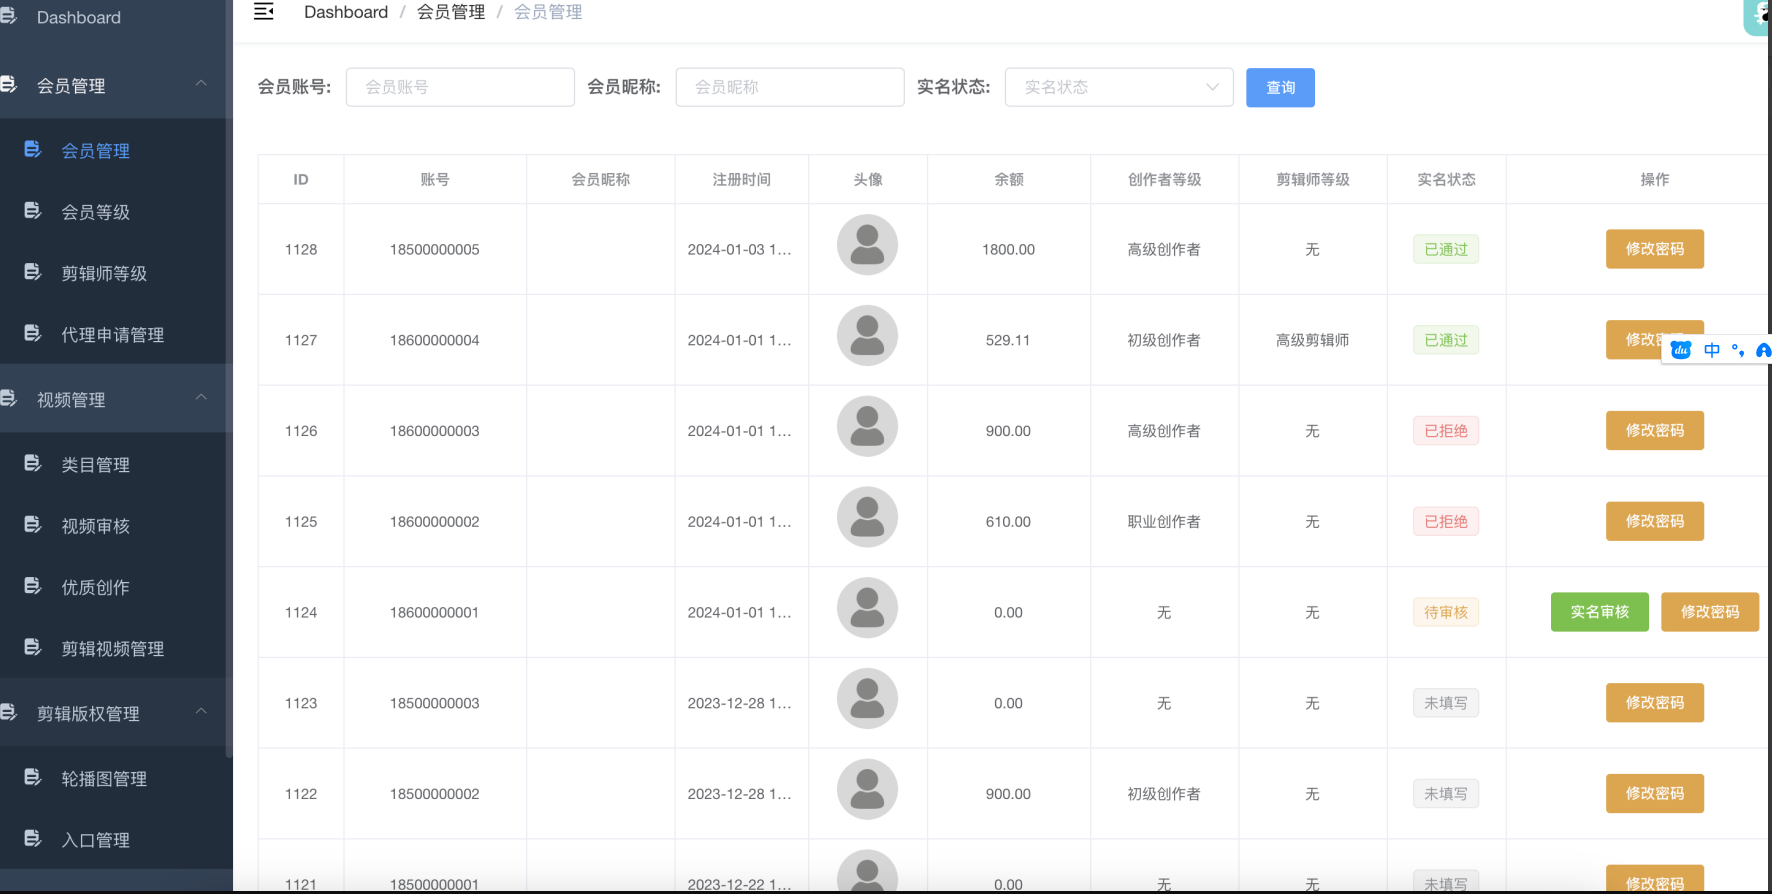Click 修改密码 for member 1128

coord(1655,249)
